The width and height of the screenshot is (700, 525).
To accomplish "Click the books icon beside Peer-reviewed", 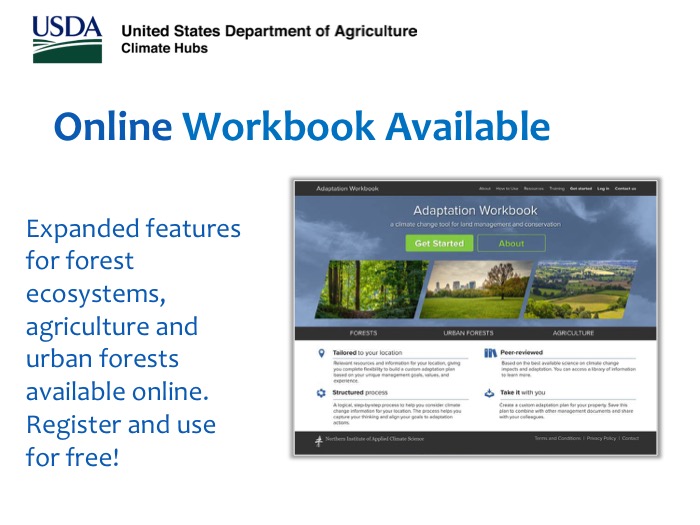I will [x=490, y=353].
